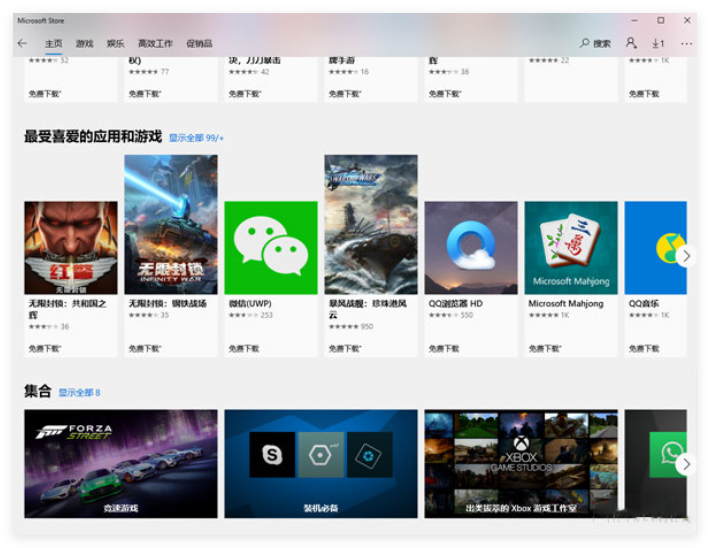Select the 免费下载 under Microsoft Mahjong
Viewport: 710px width, 548px height.
545,348
